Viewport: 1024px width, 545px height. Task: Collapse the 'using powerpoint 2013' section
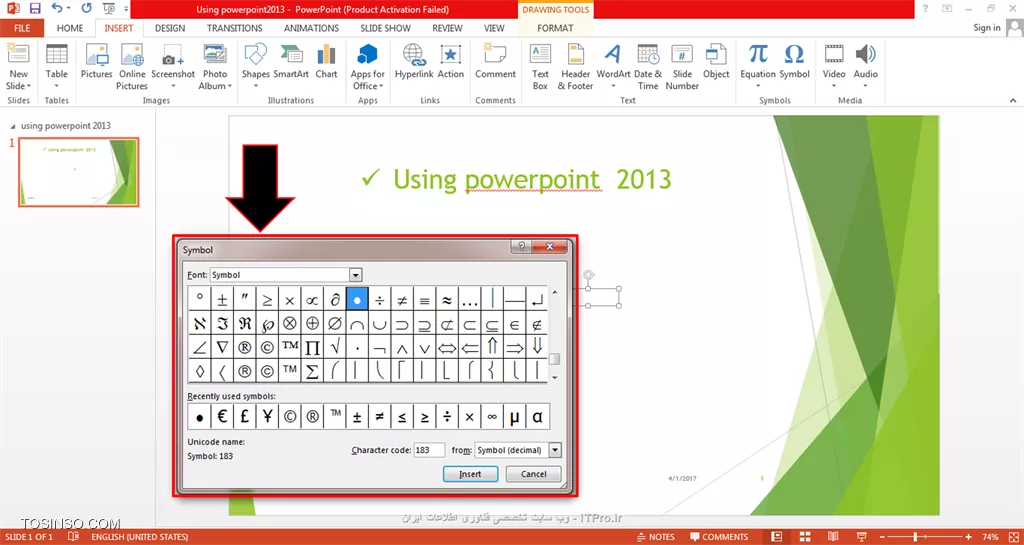point(14,126)
